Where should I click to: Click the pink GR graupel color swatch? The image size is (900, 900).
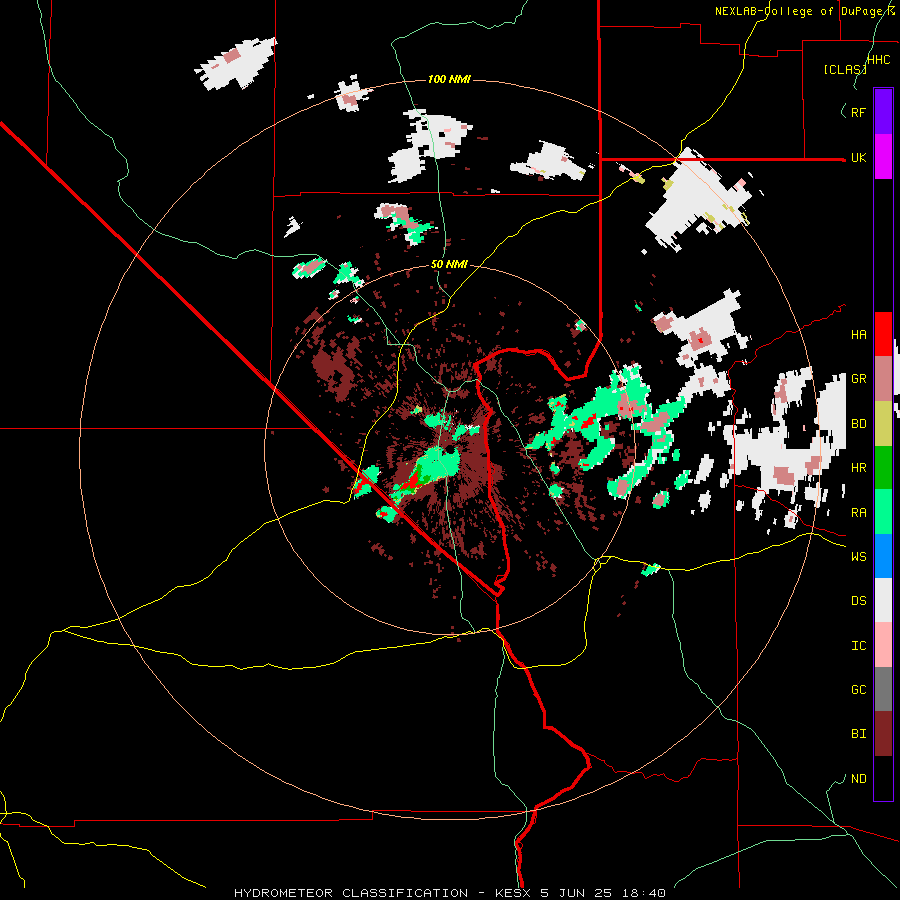coord(883,379)
